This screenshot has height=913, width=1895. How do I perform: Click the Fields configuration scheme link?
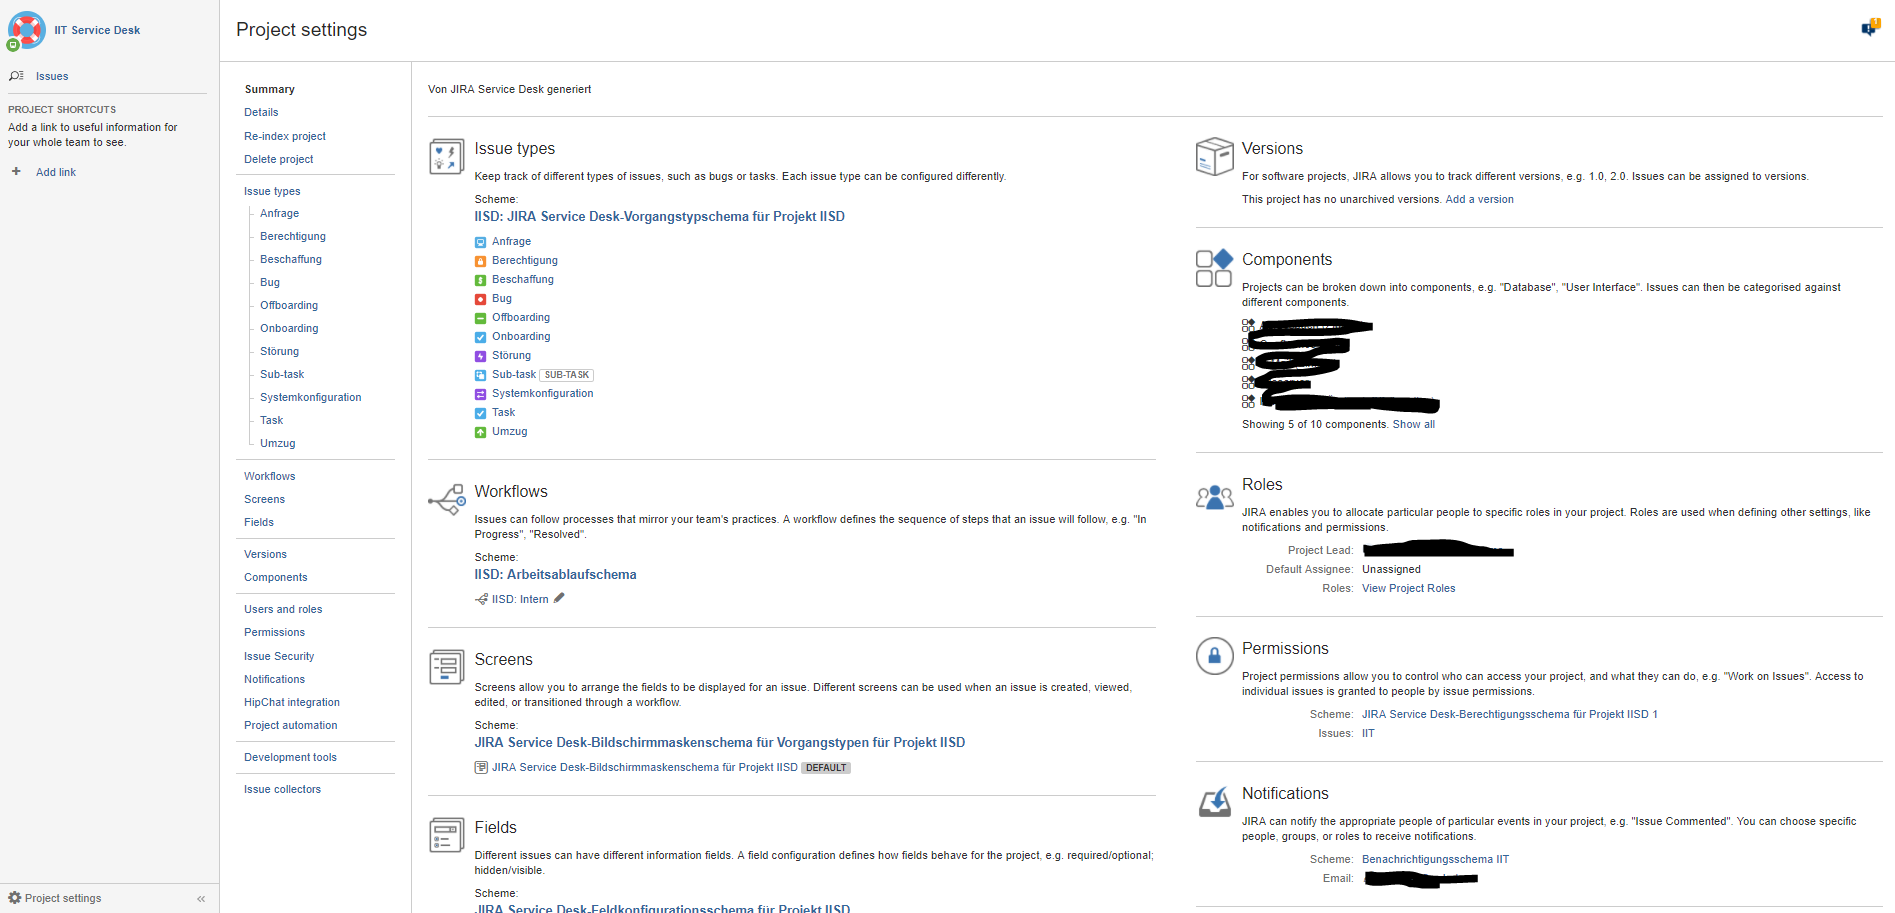(x=662, y=908)
